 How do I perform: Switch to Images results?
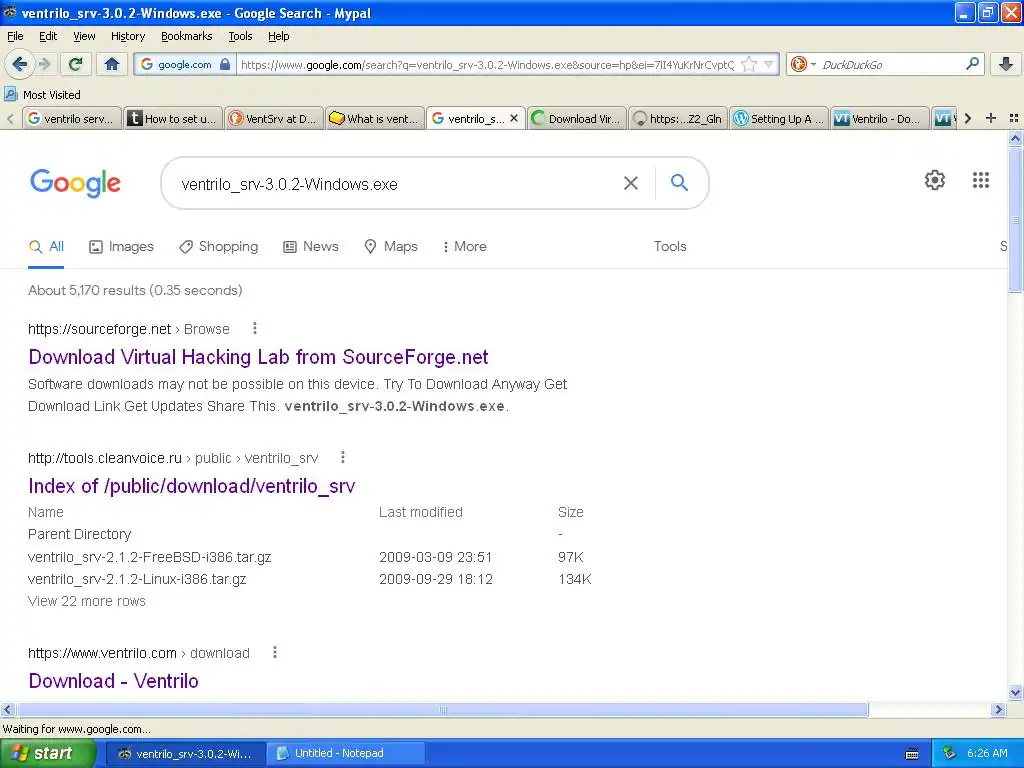(121, 247)
